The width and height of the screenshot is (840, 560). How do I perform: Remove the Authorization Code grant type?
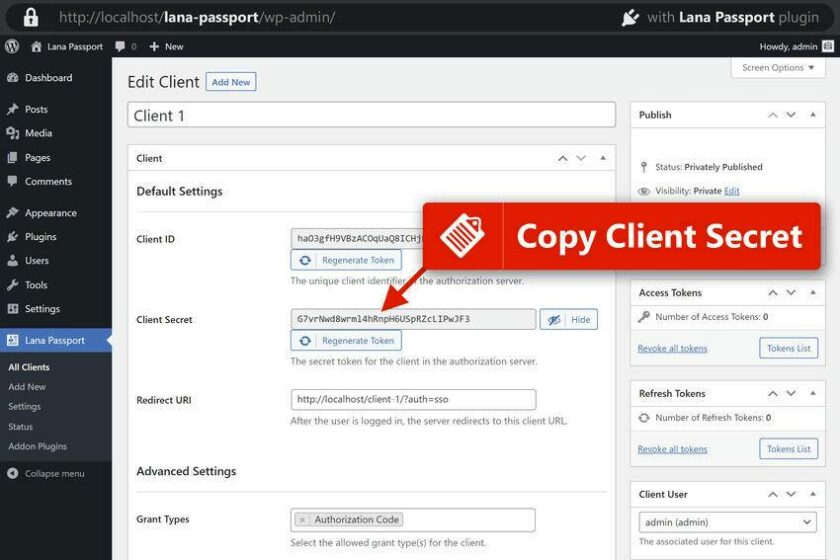[303, 520]
